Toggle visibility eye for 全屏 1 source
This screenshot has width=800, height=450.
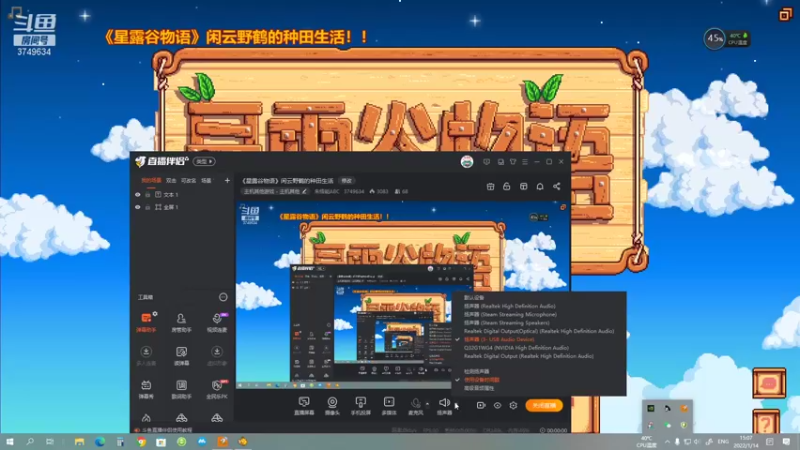point(138,207)
